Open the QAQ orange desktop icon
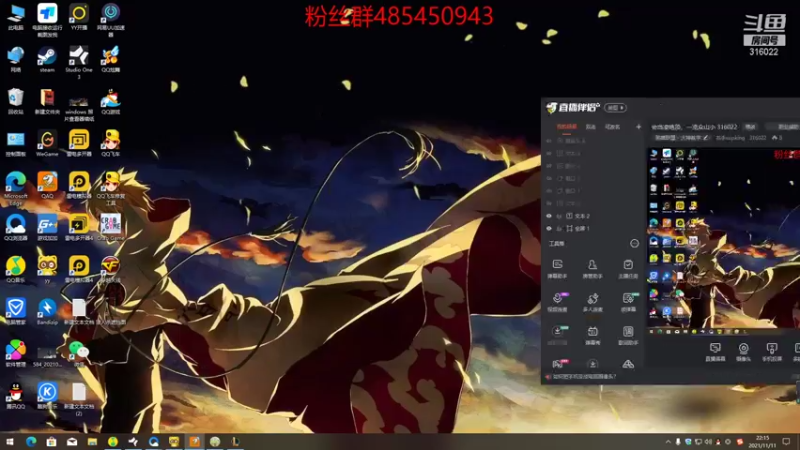800x450 pixels. point(47,185)
